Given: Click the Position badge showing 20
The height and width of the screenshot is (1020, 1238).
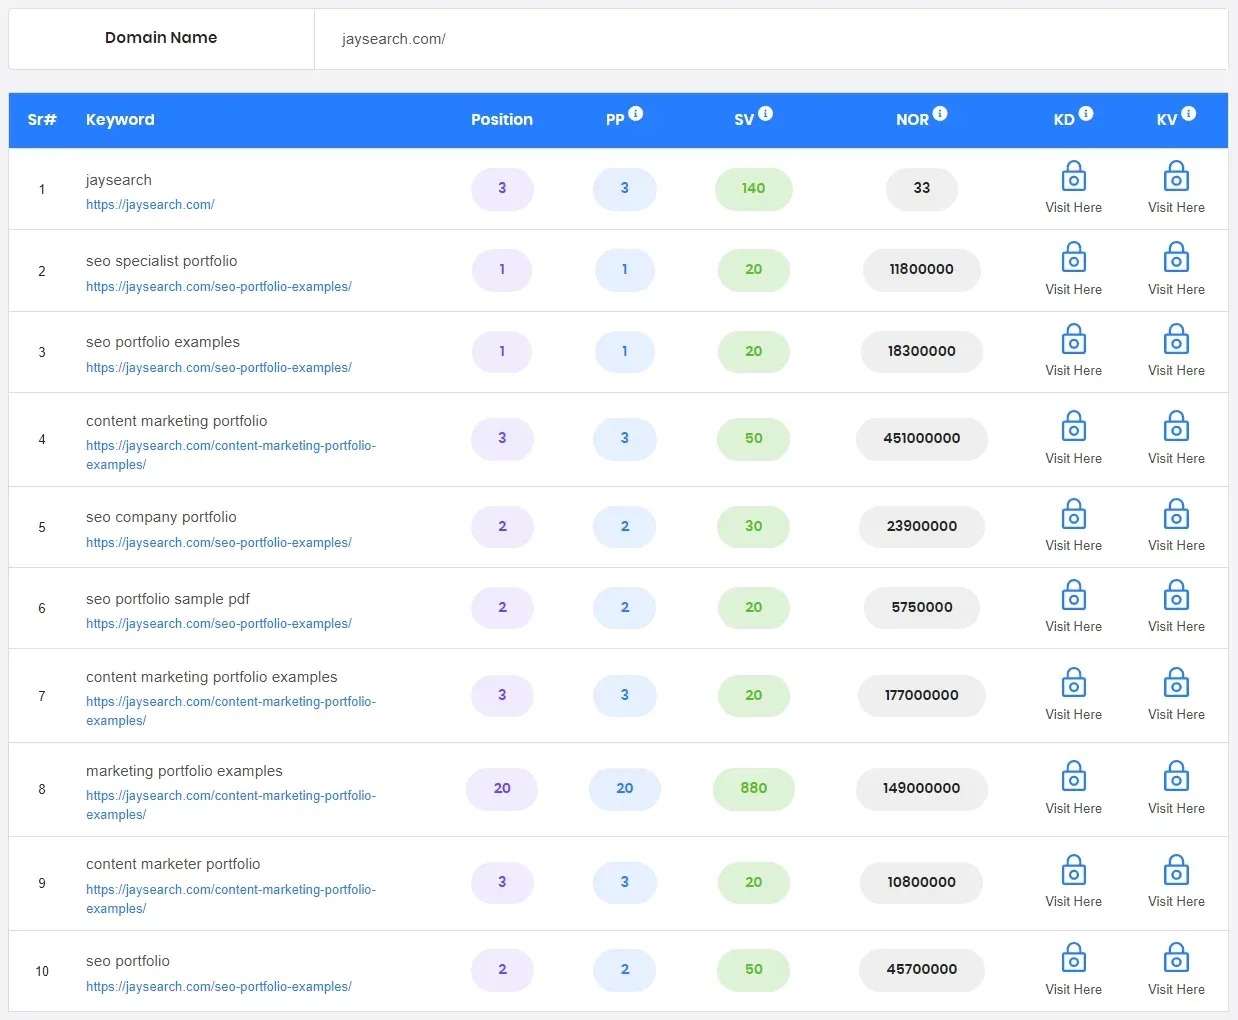Looking at the screenshot, I should pos(502,788).
